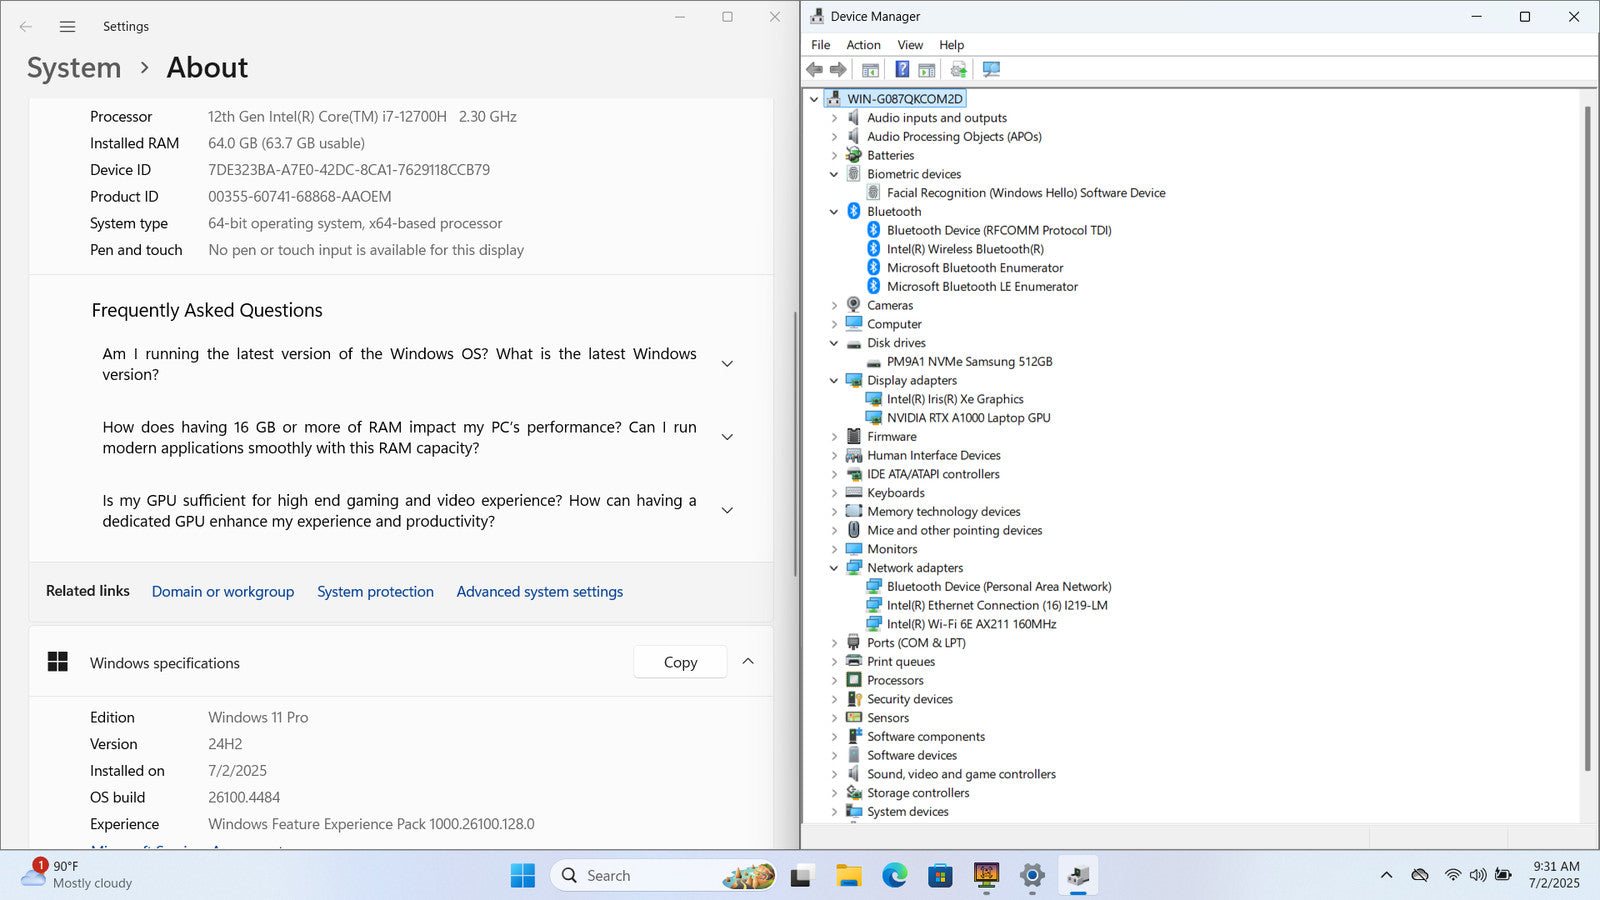Click the Forward arrow in Device Manager toolbar
1600x900 pixels.
[x=838, y=69]
